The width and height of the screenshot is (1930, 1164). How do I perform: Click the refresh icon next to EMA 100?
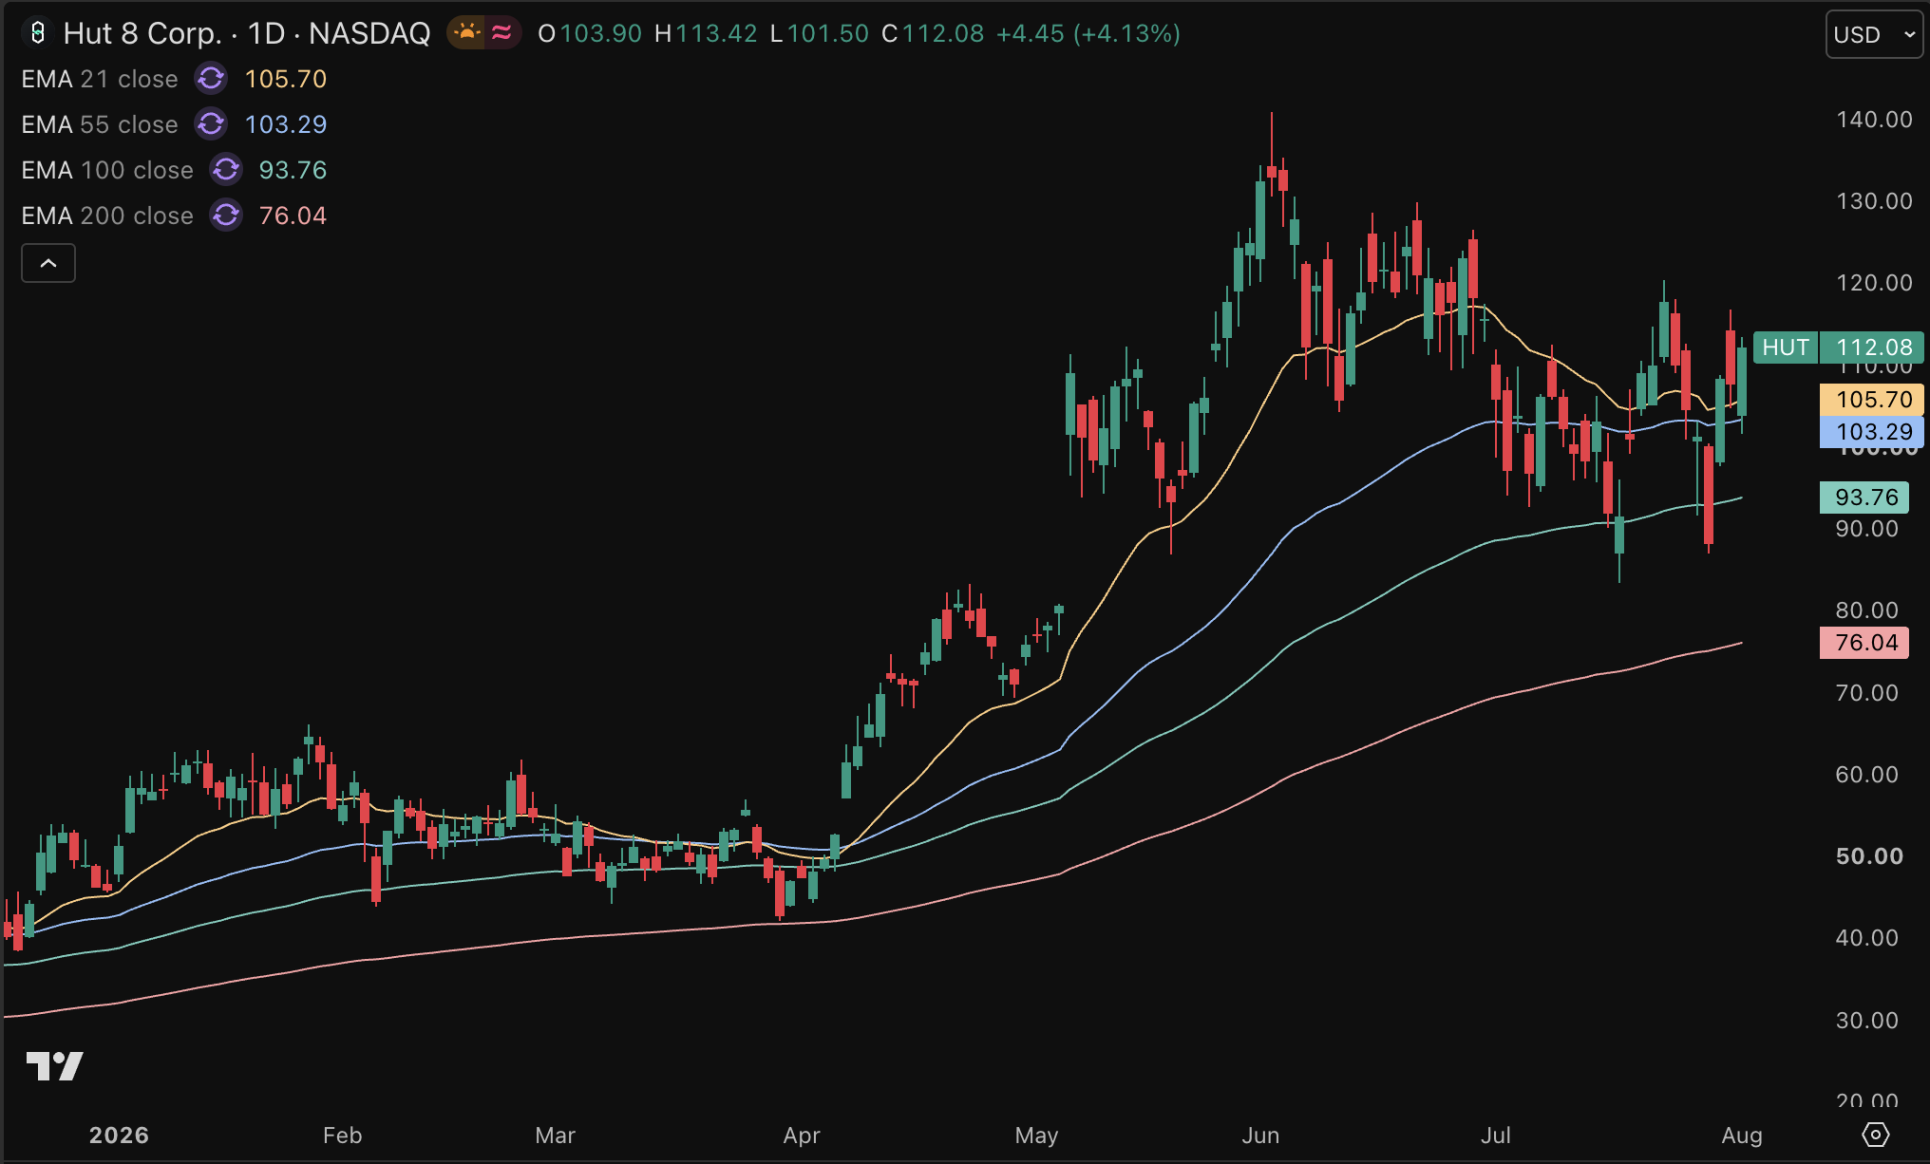(226, 170)
